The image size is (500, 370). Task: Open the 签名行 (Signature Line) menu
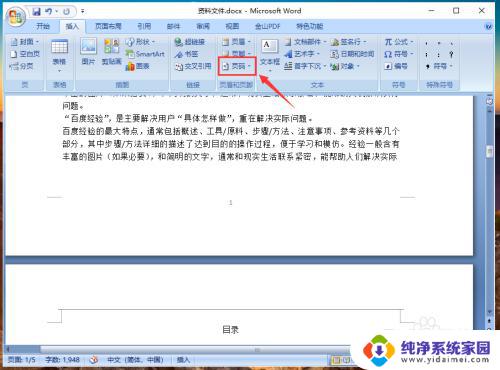click(349, 42)
